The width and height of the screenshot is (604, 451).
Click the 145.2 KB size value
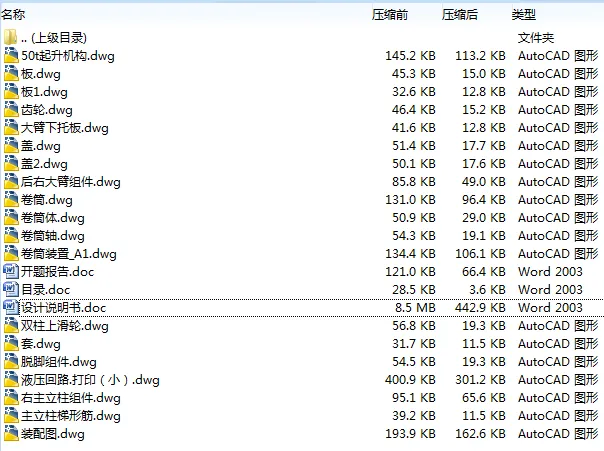[410, 56]
